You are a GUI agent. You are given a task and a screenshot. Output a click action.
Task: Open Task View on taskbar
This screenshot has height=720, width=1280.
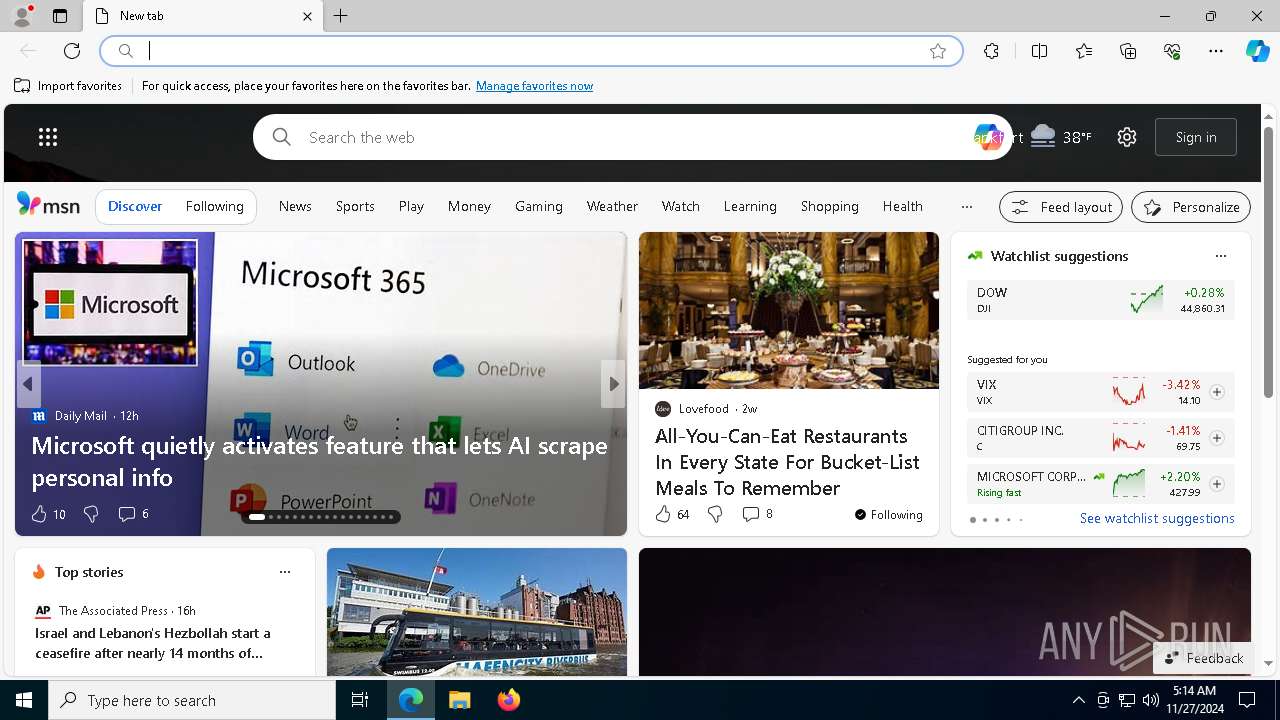coord(360,700)
